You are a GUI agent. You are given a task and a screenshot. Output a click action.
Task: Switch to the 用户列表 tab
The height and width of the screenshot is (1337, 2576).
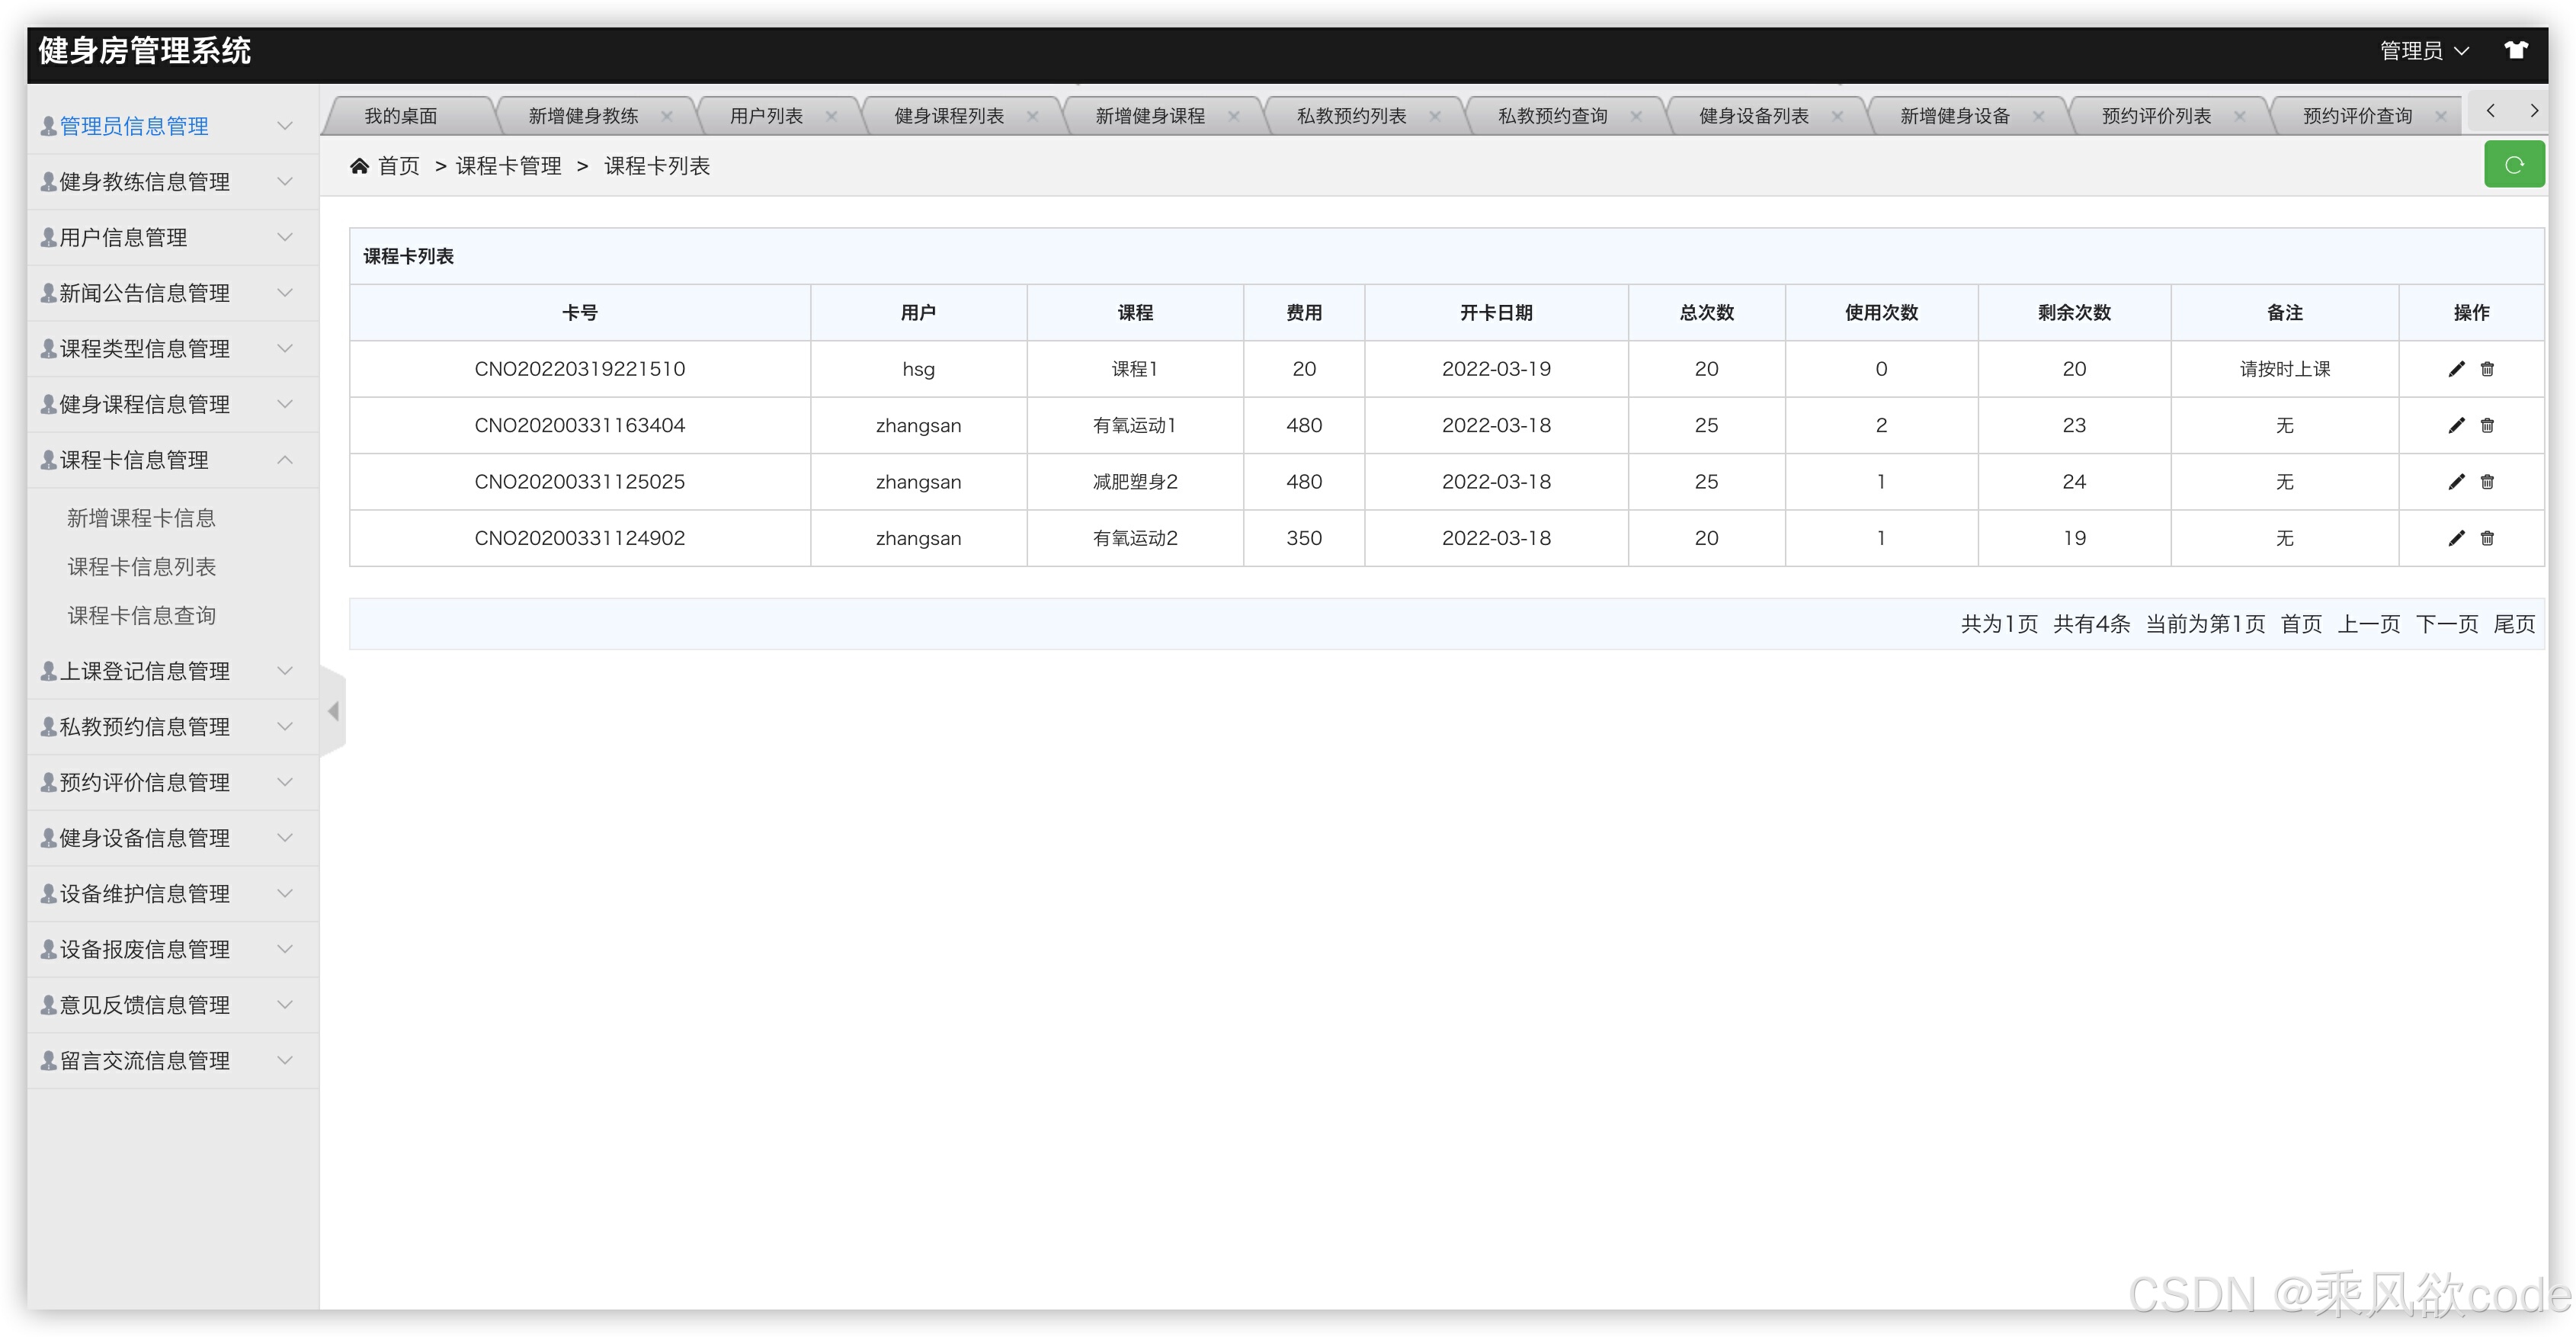766,116
